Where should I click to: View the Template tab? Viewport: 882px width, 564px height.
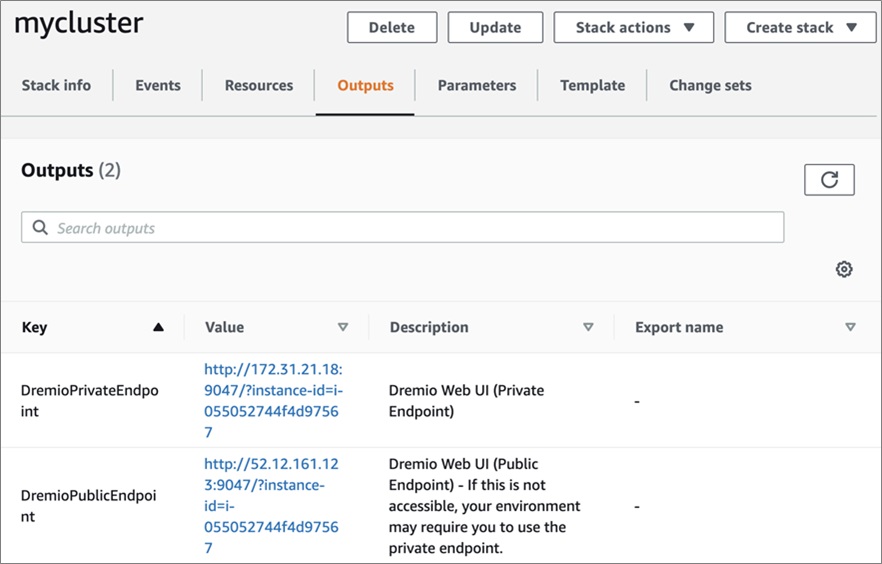point(592,85)
